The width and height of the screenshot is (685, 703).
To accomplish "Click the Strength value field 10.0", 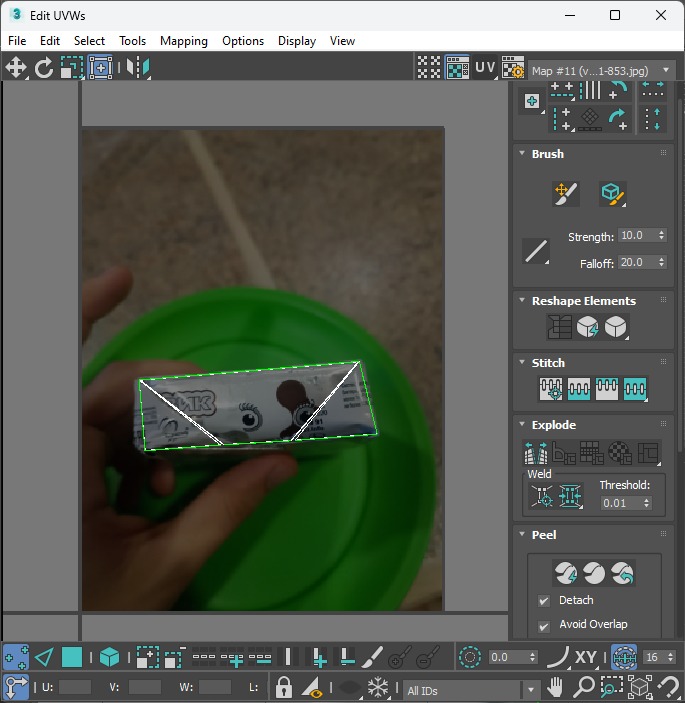I will click(x=637, y=235).
